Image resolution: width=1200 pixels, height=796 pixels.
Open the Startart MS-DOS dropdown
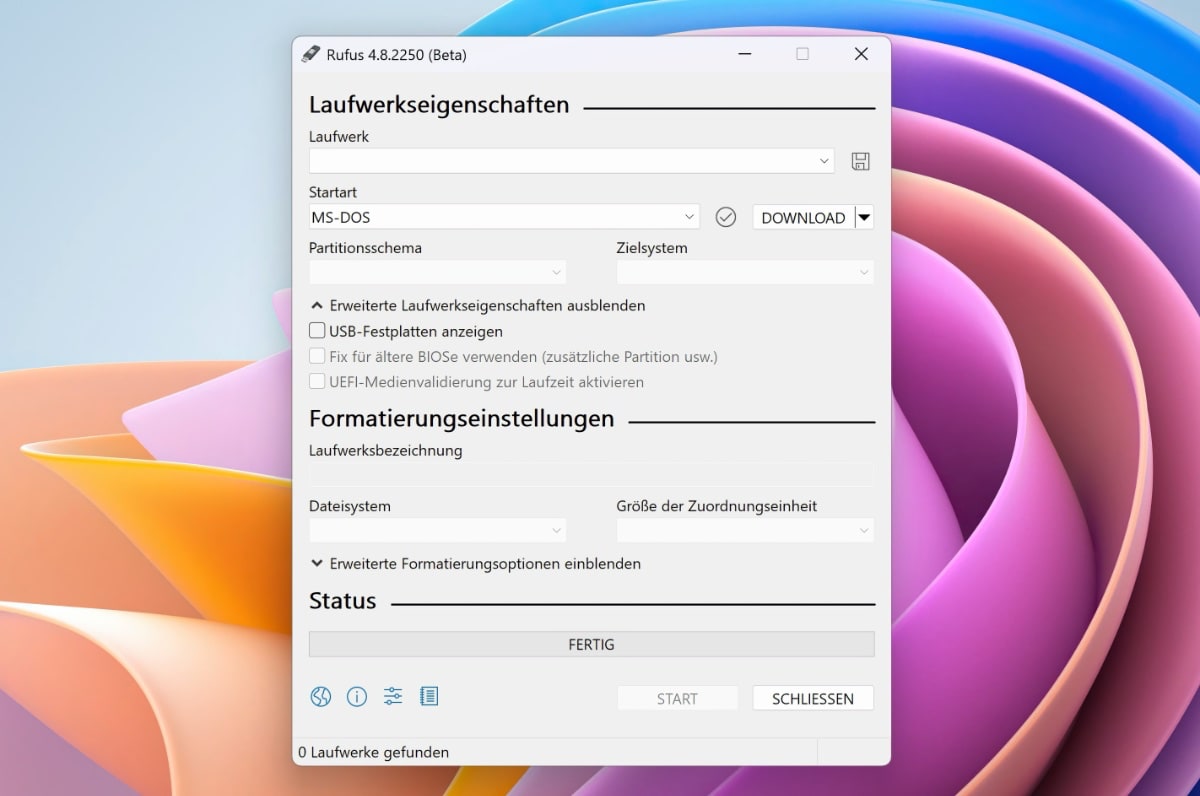(504, 217)
